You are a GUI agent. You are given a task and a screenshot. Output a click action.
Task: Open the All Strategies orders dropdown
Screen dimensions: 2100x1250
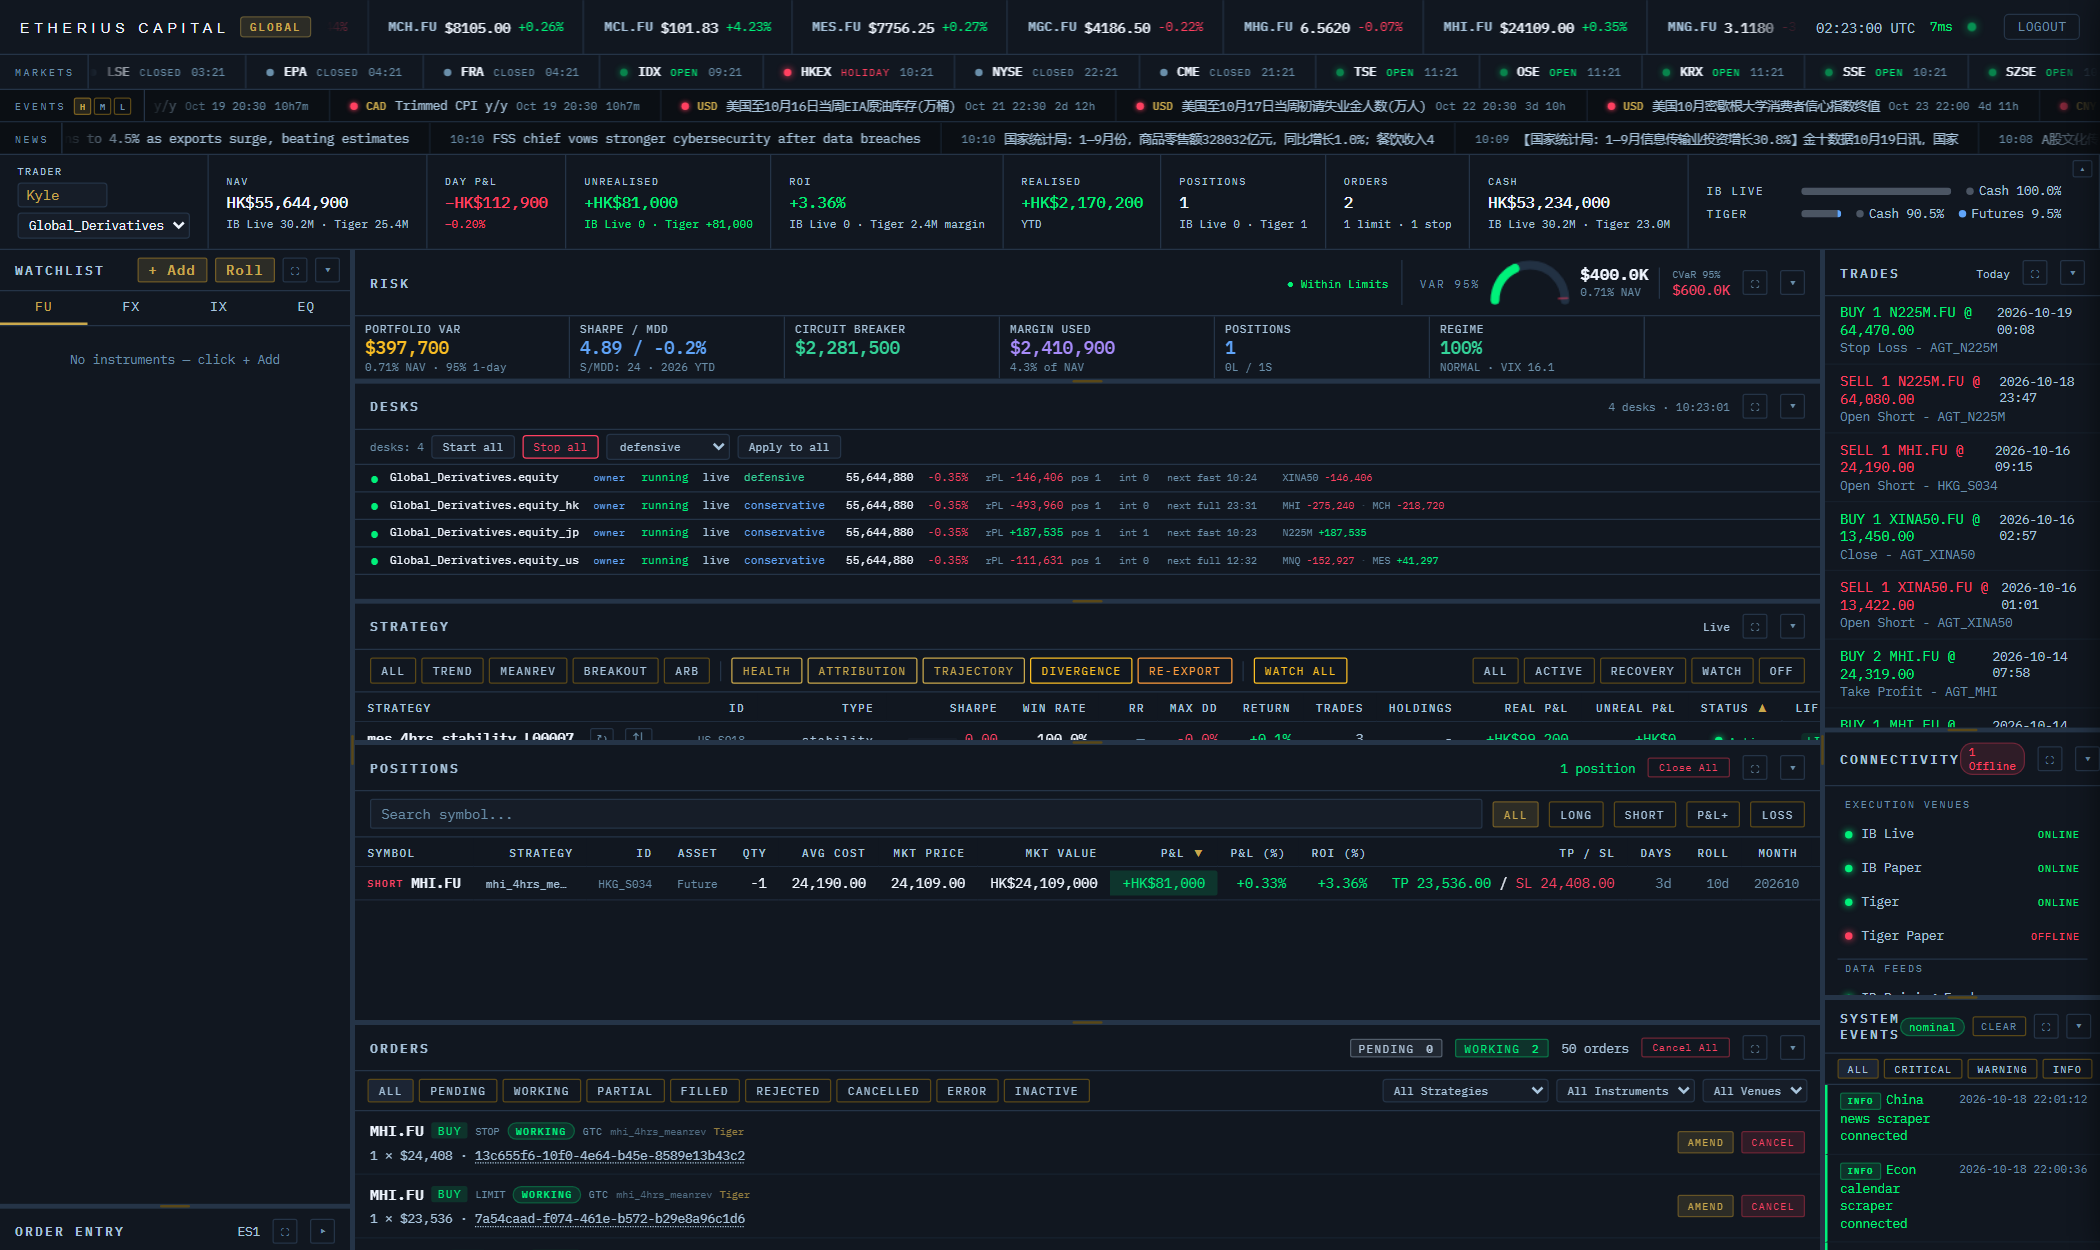click(1466, 1091)
